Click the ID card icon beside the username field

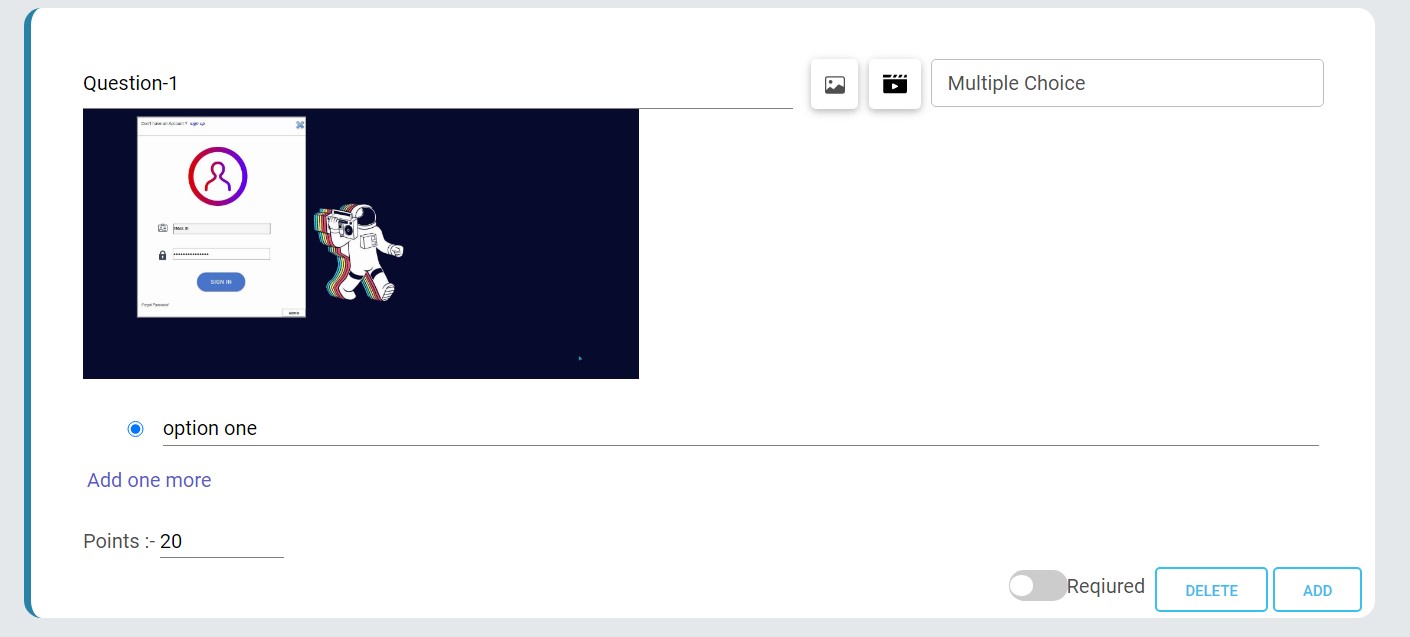(x=162, y=228)
